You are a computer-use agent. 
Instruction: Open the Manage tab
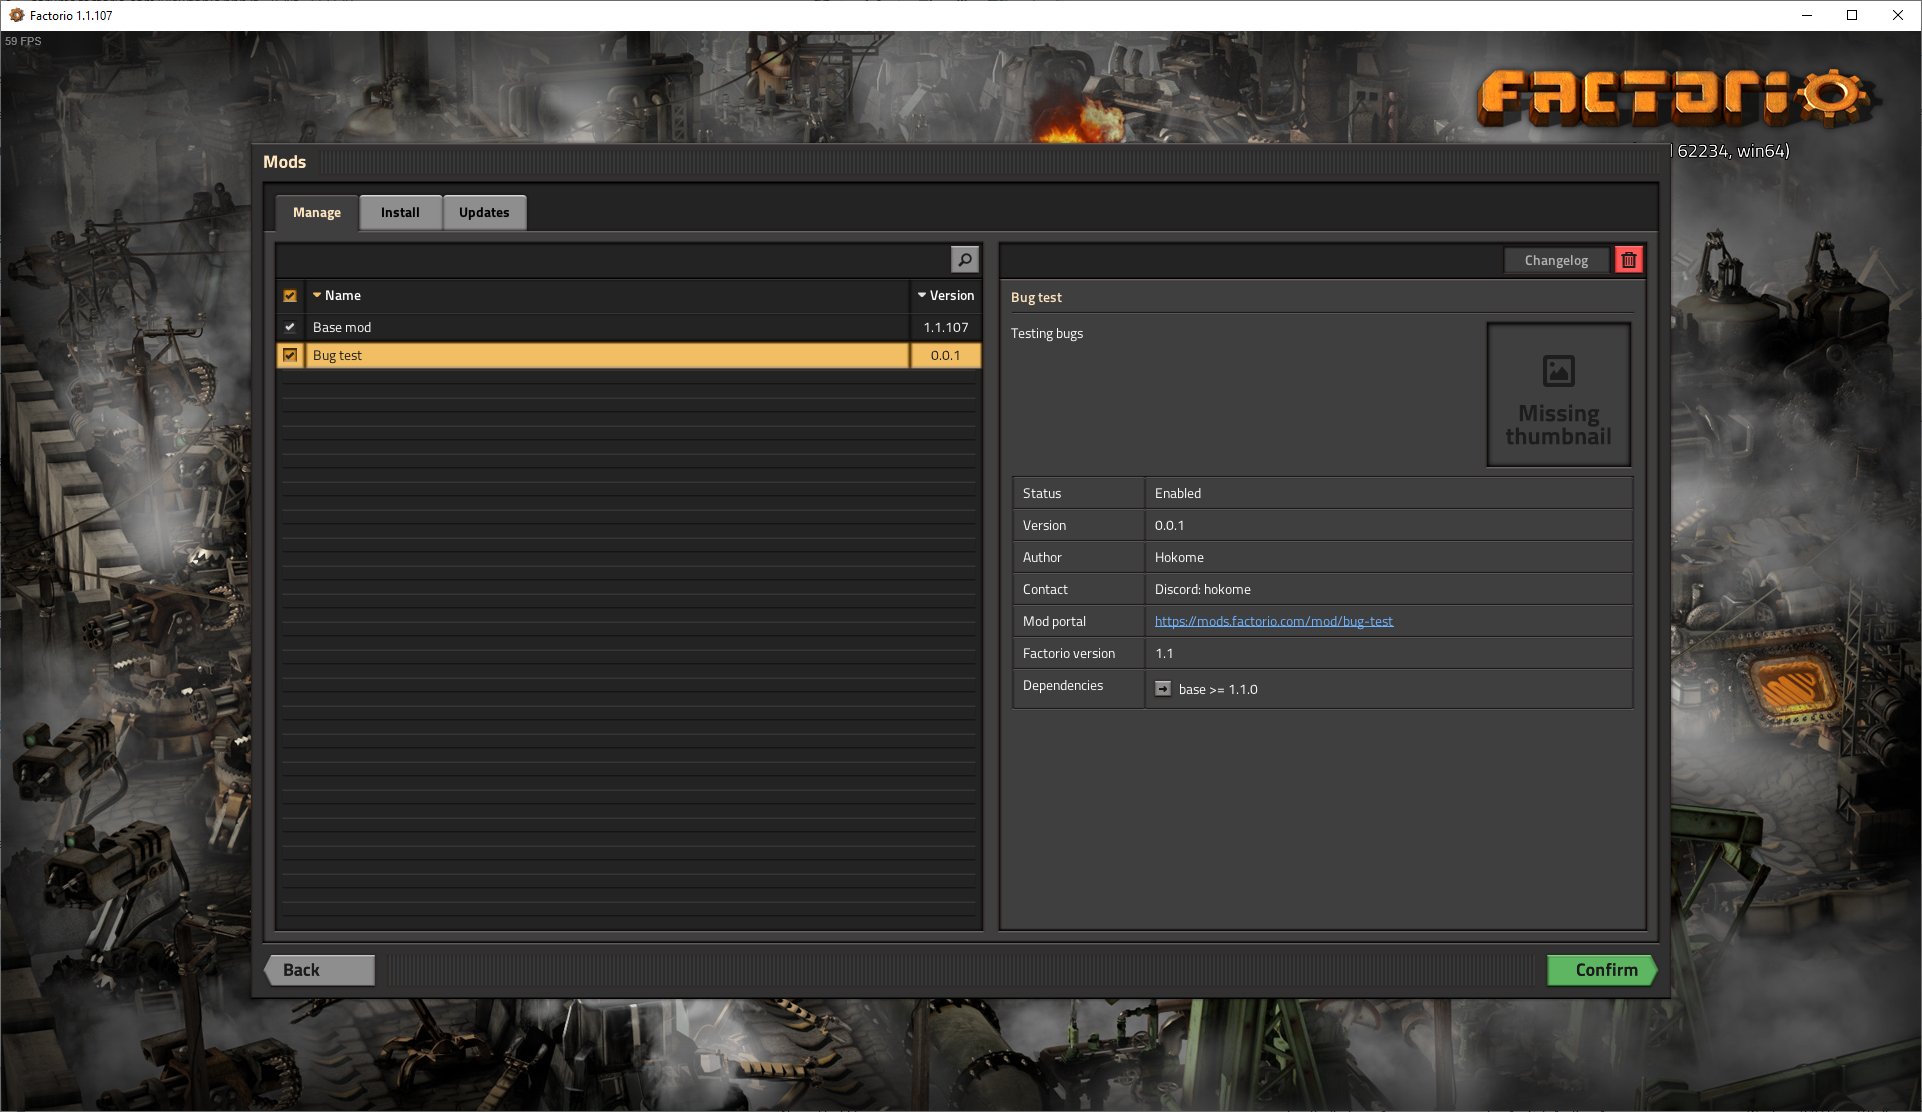pyautogui.click(x=316, y=212)
